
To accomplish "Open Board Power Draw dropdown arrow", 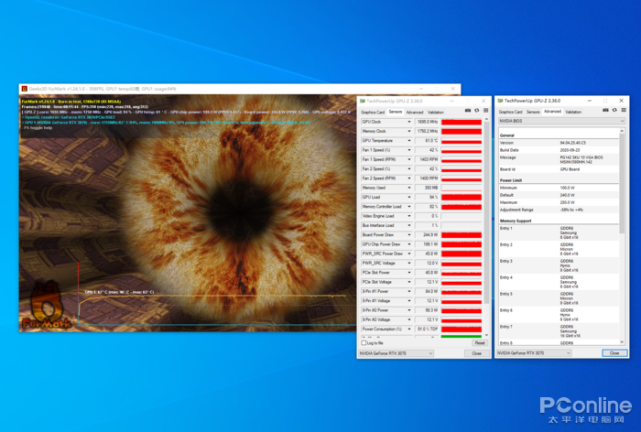I will click(x=409, y=235).
